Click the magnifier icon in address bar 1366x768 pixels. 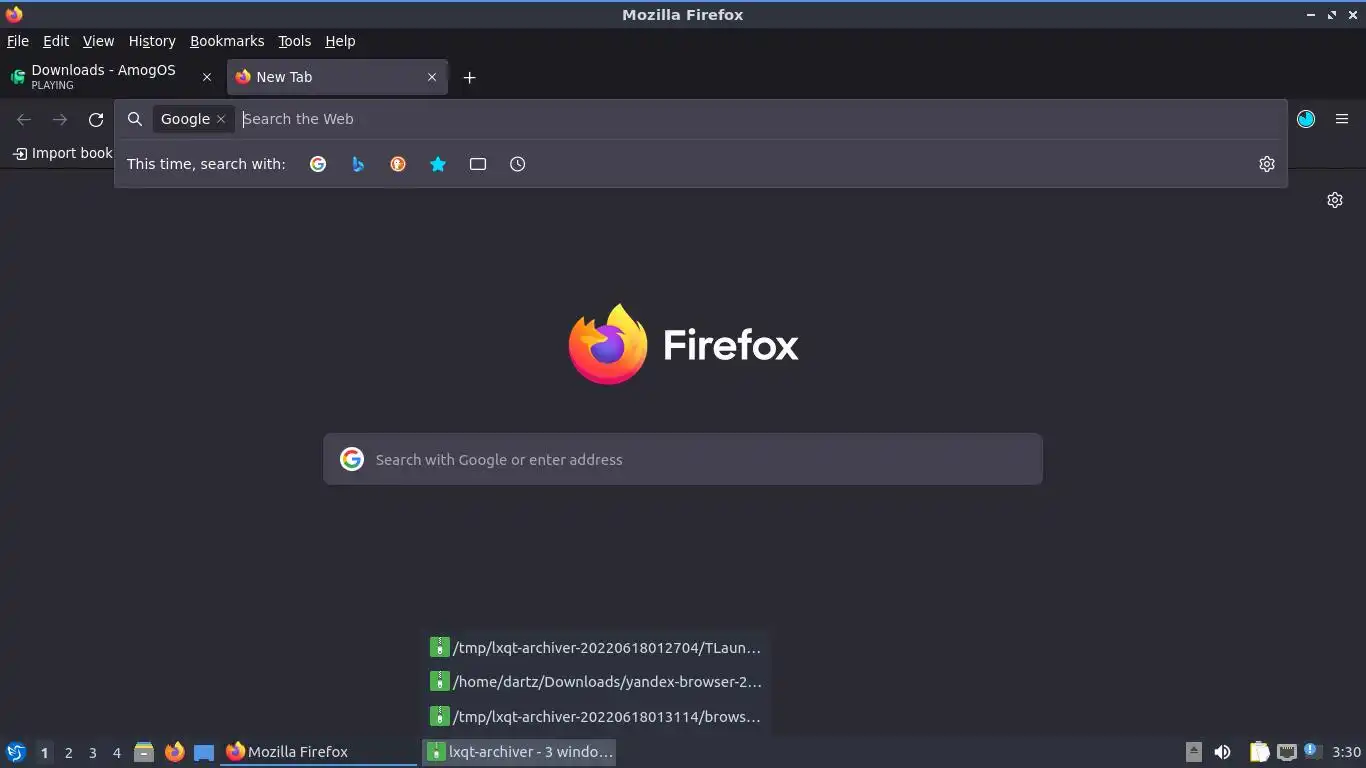(x=135, y=119)
